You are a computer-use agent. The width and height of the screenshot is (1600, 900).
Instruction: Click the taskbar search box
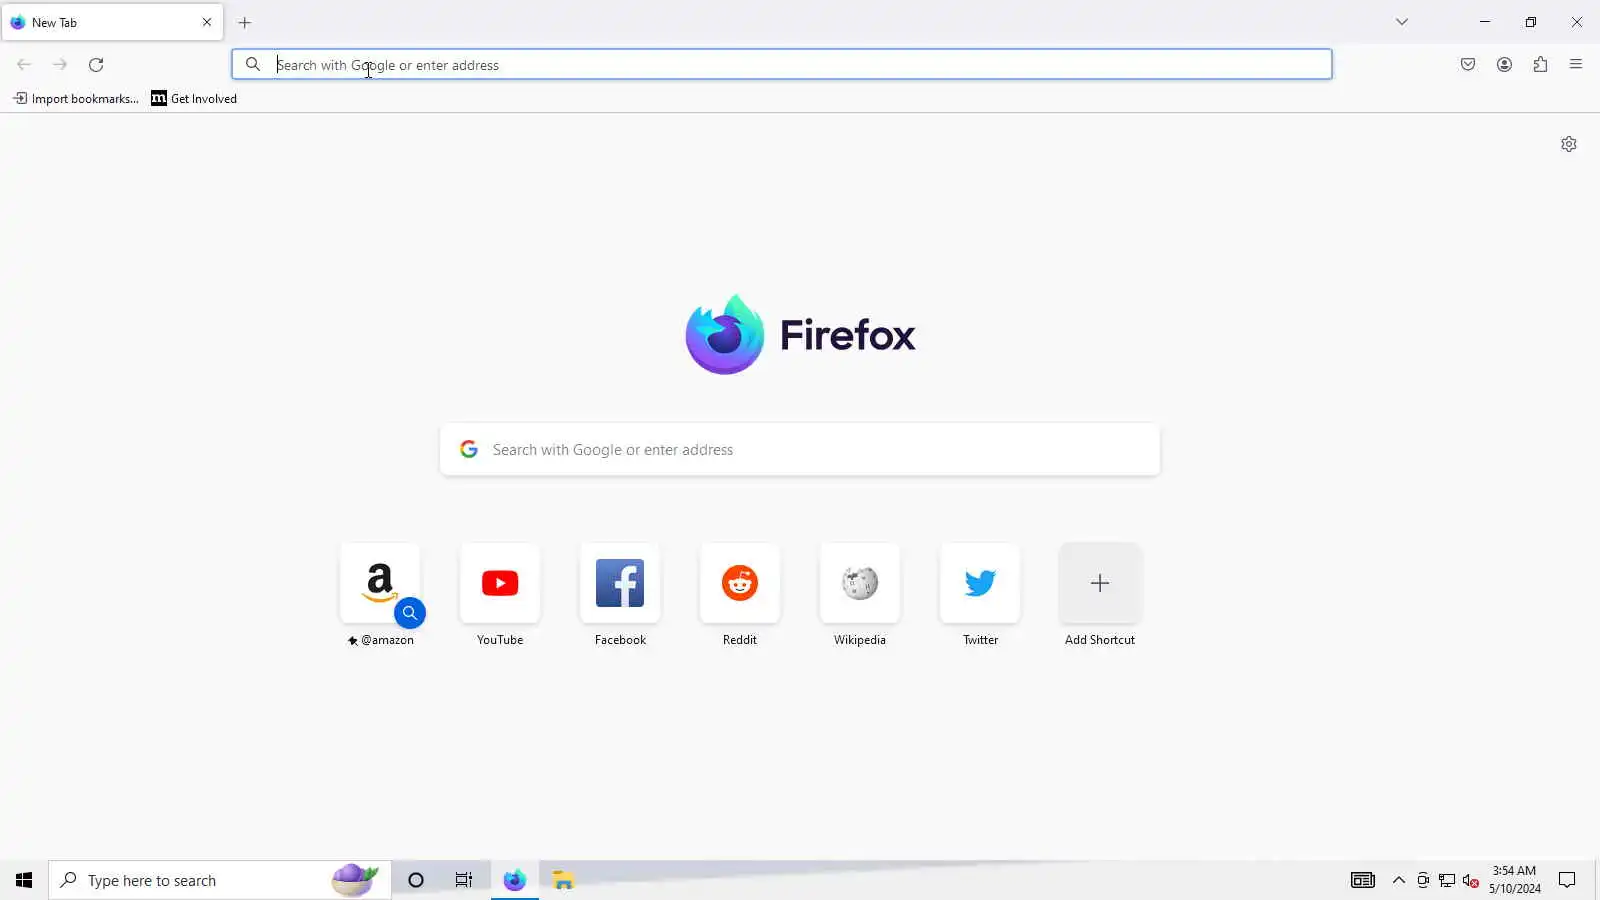(220, 880)
